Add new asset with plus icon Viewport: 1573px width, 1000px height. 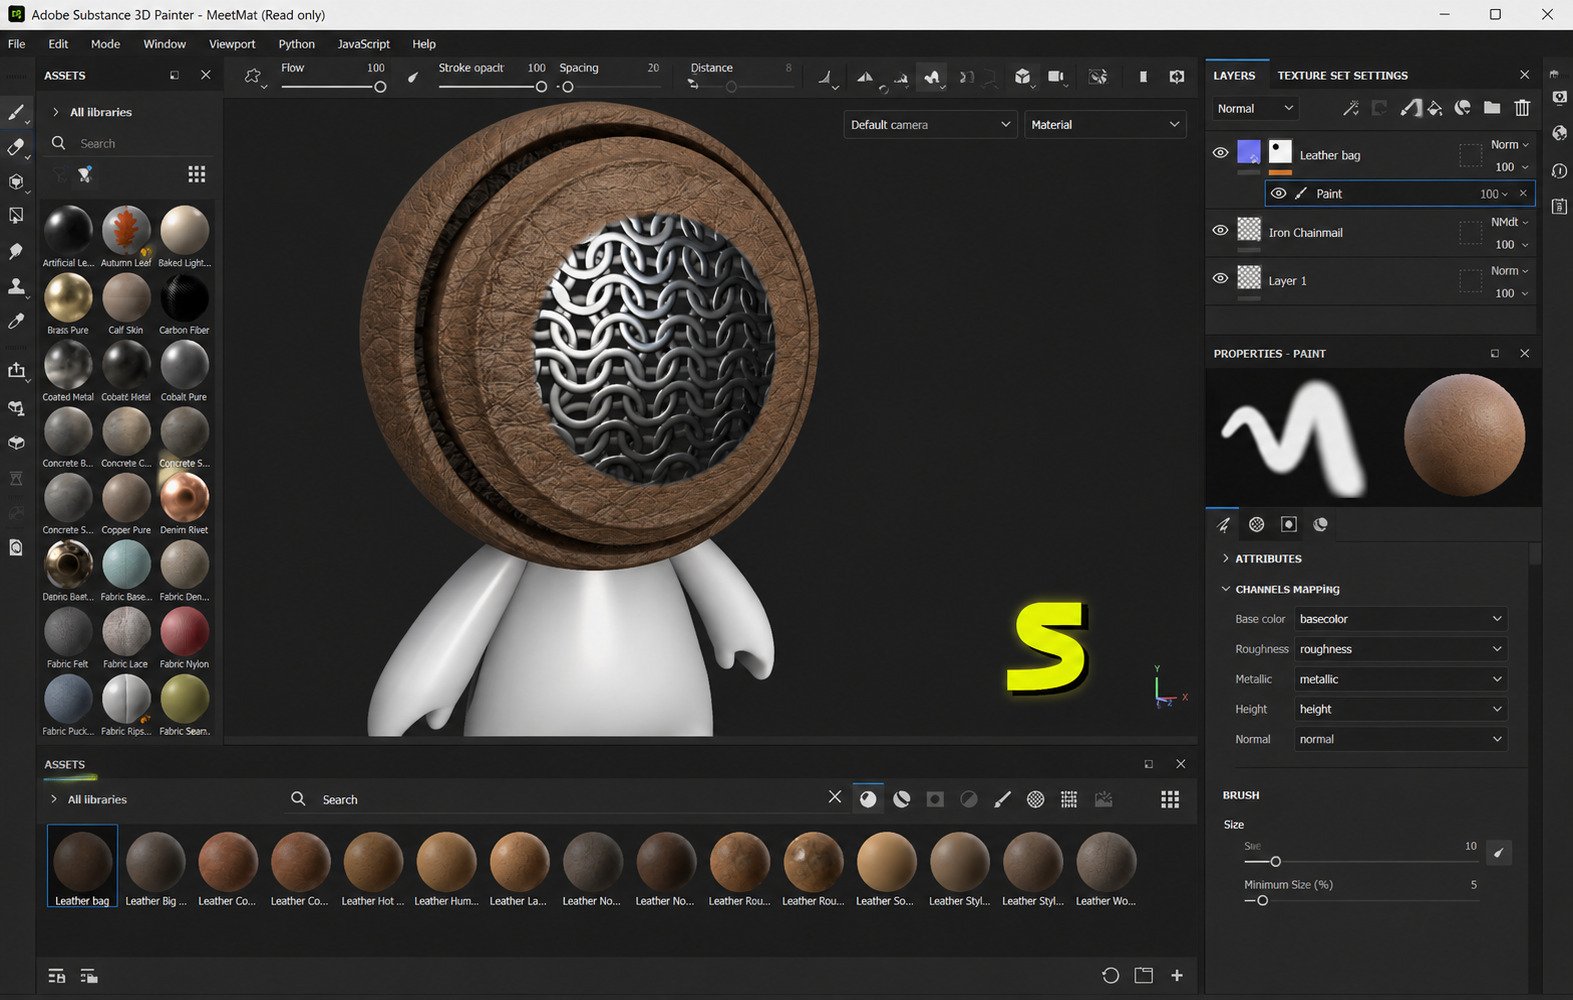click(x=1177, y=975)
